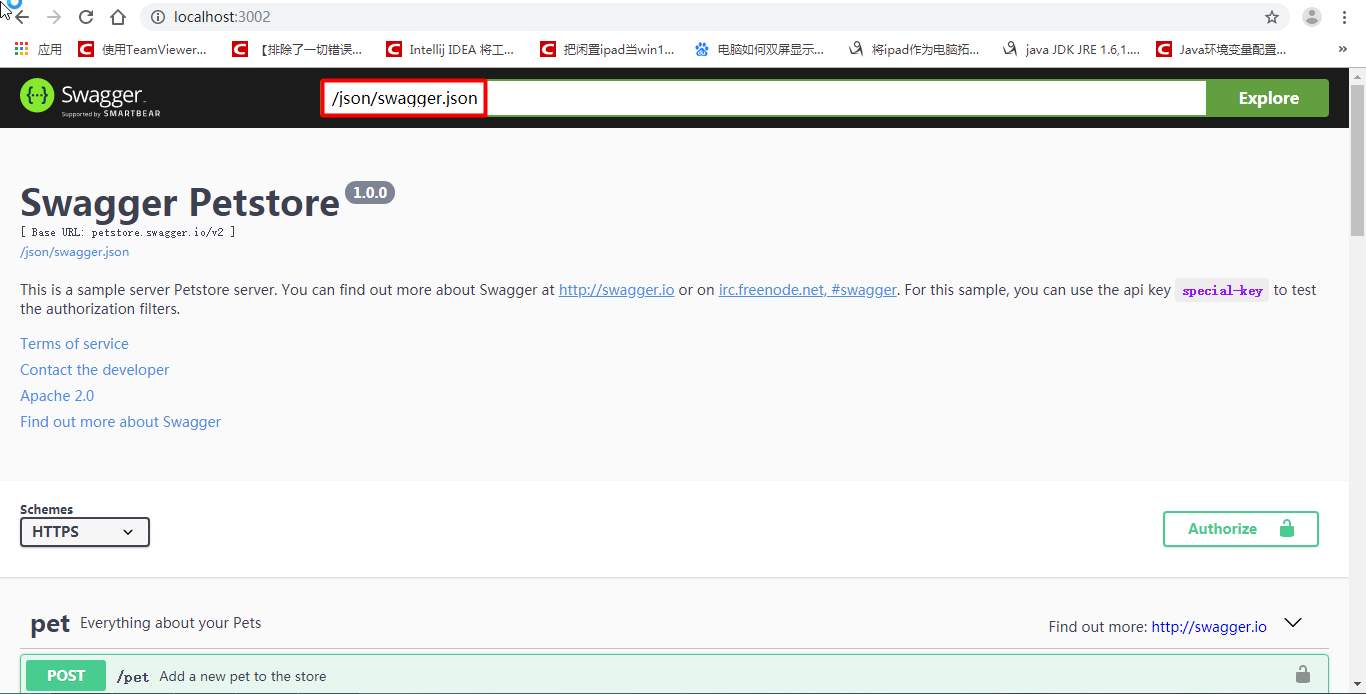Click the bookmark star in the address bar

1271,16
